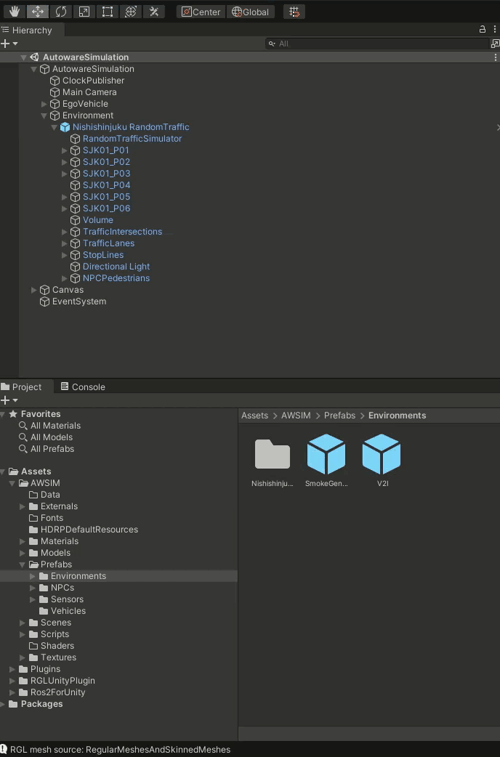Click the TrafficLanes cube icon
Image resolution: width=500 pixels, height=757 pixels.
coord(75,243)
